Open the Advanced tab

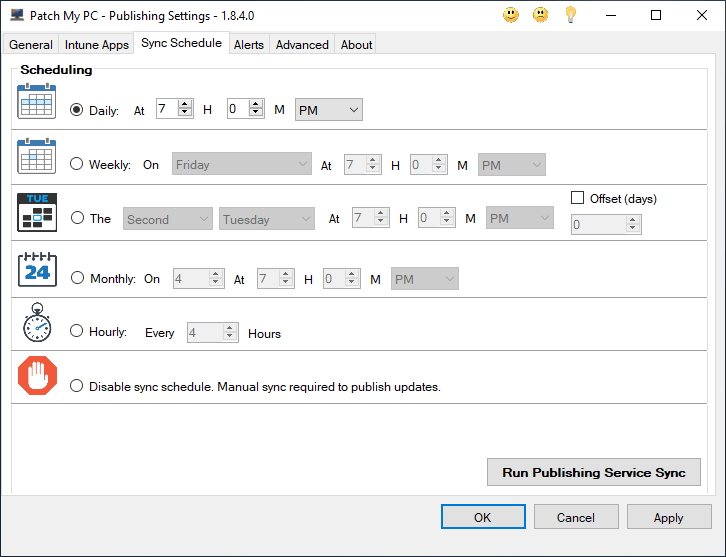tap(302, 44)
